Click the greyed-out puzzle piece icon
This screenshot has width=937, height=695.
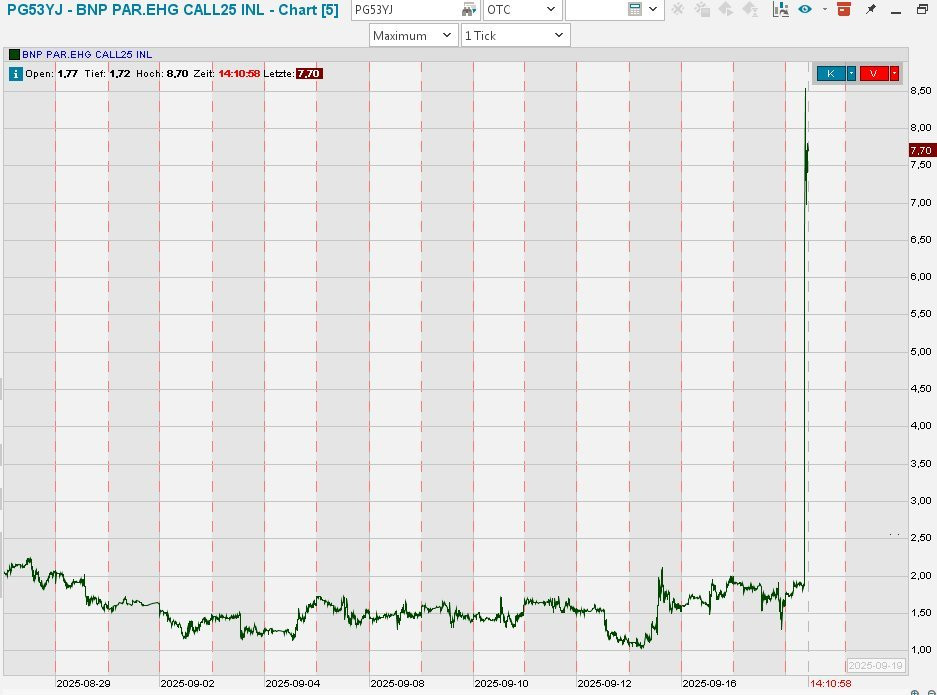[701, 10]
